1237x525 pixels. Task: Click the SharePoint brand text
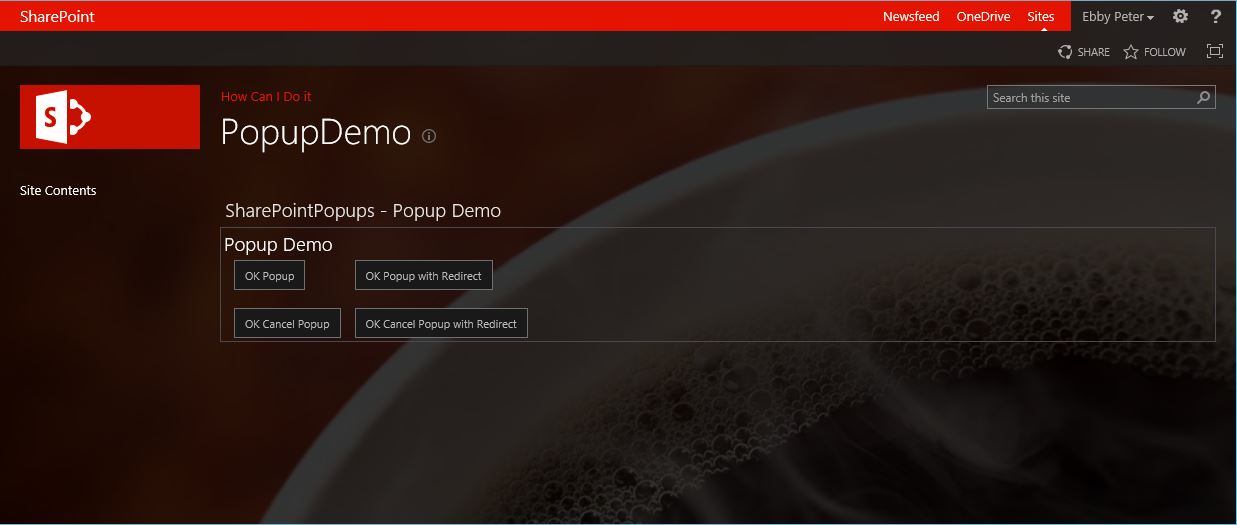pyautogui.click(x=57, y=17)
